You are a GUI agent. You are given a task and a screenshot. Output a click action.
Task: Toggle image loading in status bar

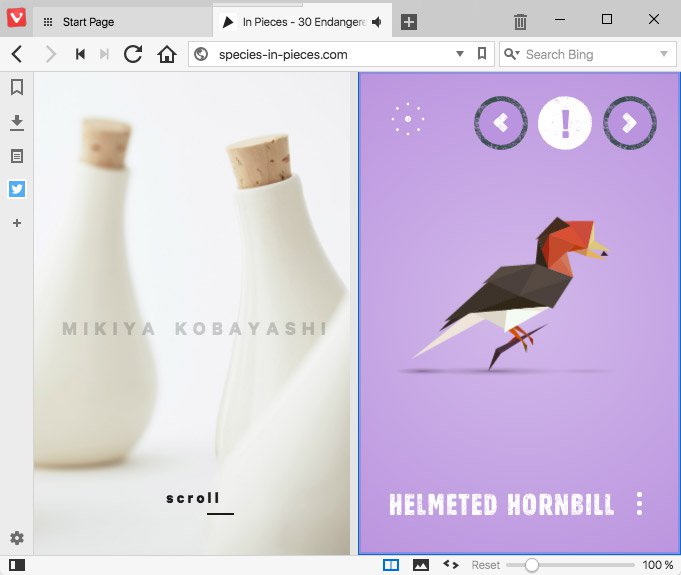[x=421, y=565]
